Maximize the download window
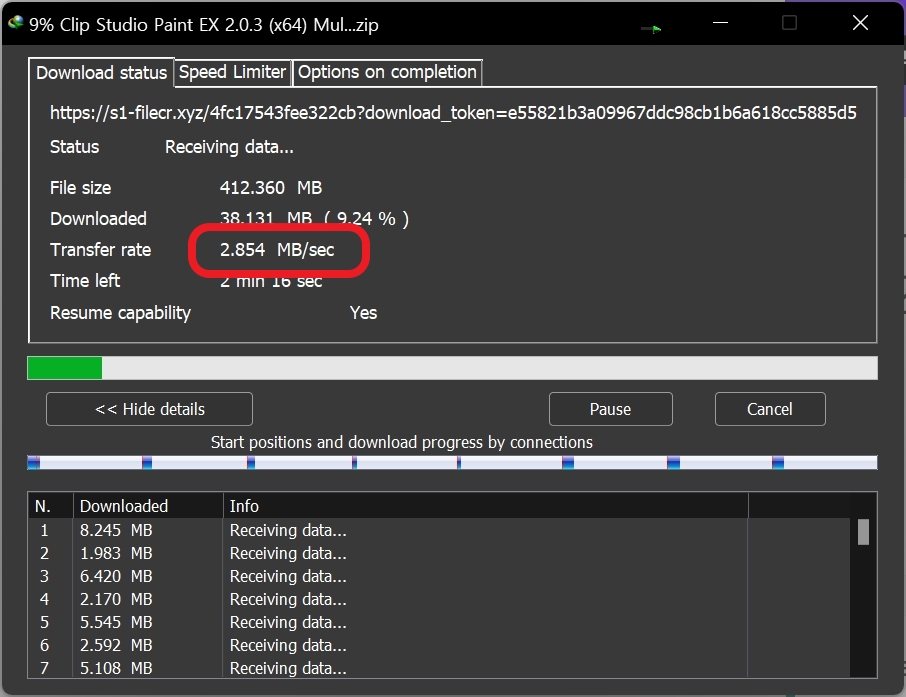This screenshot has width=906, height=697. pos(789,23)
